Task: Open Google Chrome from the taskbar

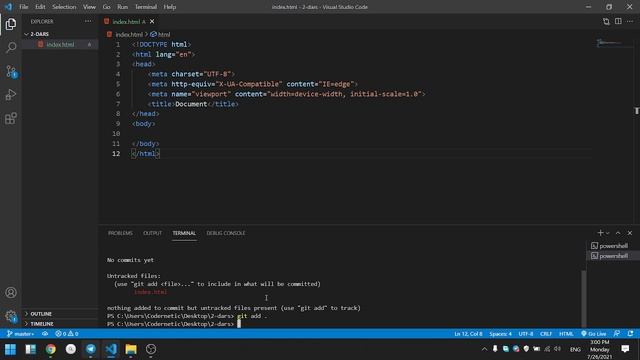Action: click(51, 349)
